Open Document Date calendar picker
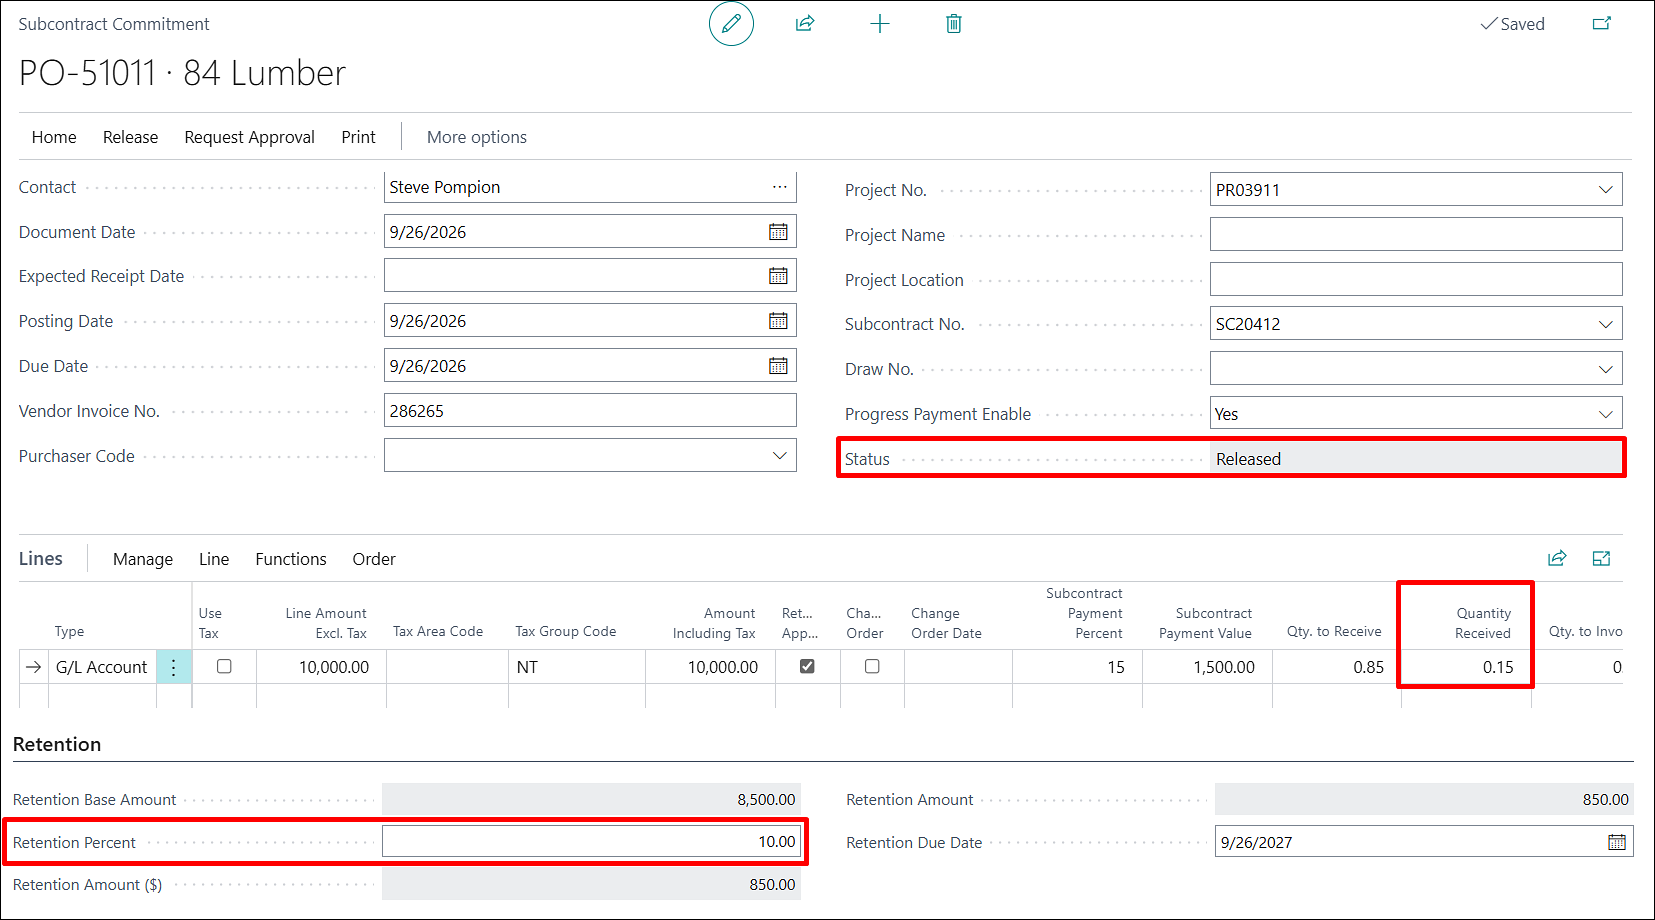The height and width of the screenshot is (920, 1655). (778, 232)
